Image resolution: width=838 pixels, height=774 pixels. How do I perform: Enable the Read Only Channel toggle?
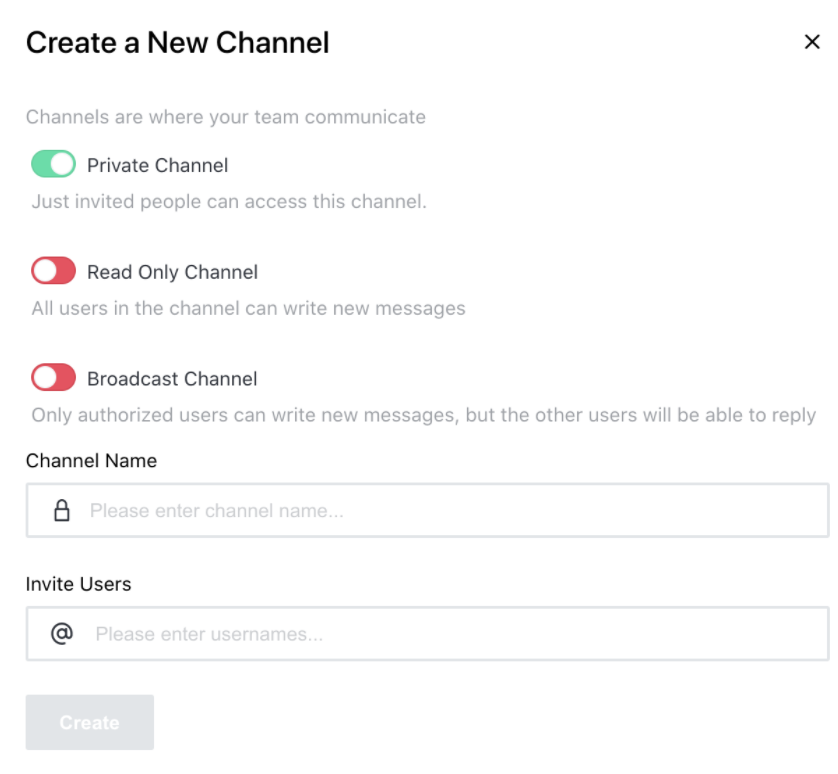tap(53, 271)
